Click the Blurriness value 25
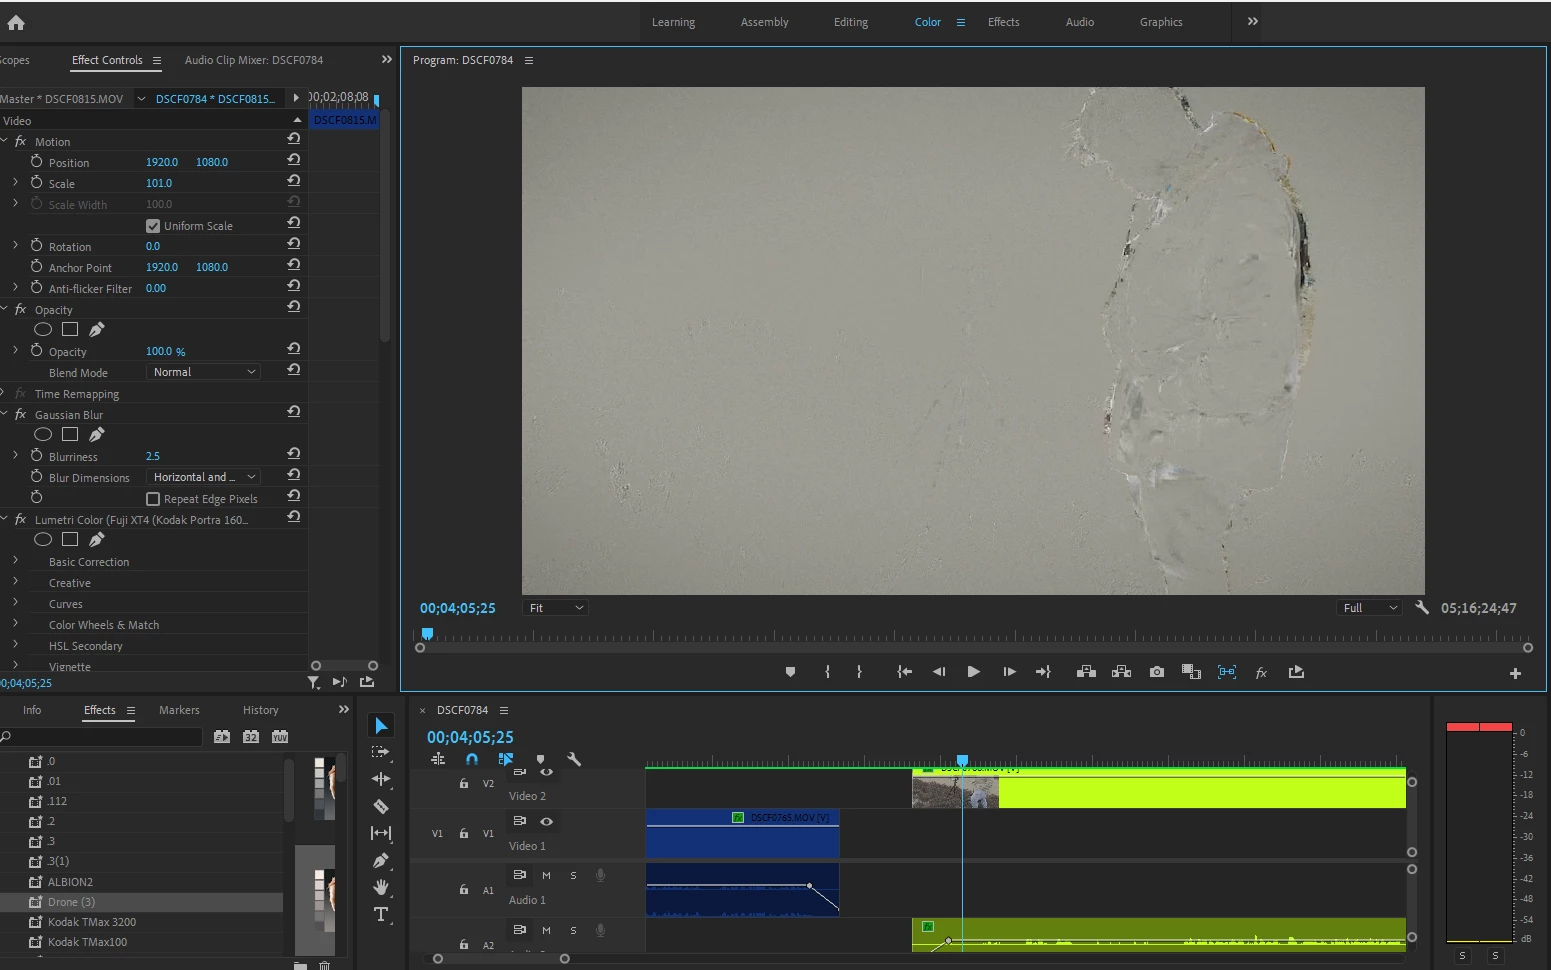Image resolution: width=1551 pixels, height=970 pixels. pyautogui.click(x=153, y=456)
